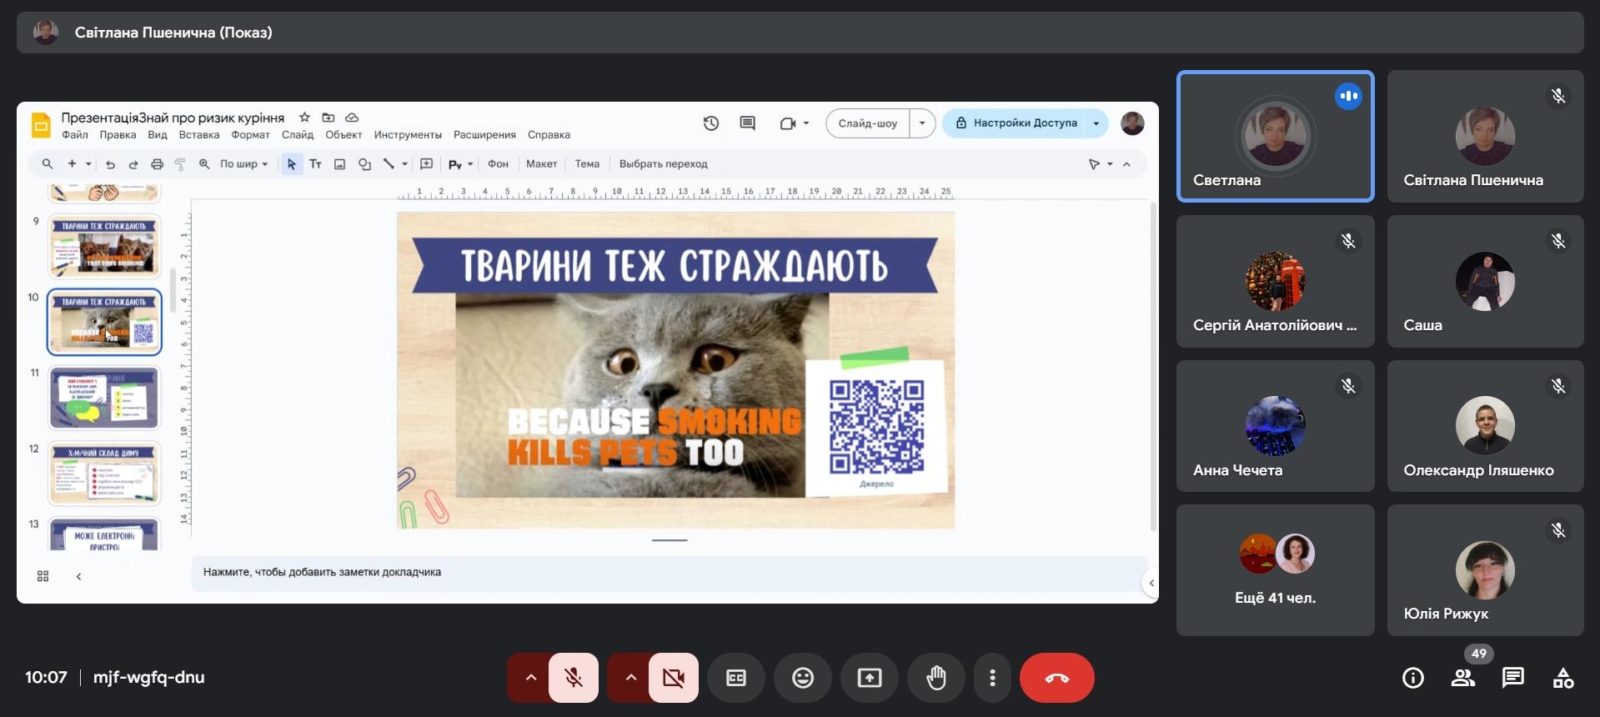This screenshot has height=717, width=1600.
Task: Start presenting your screen
Action: [869, 678]
